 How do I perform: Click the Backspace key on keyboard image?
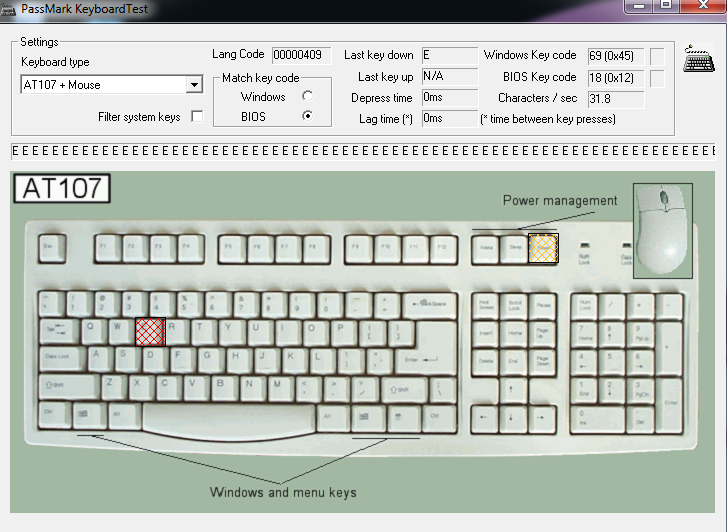coord(429,305)
